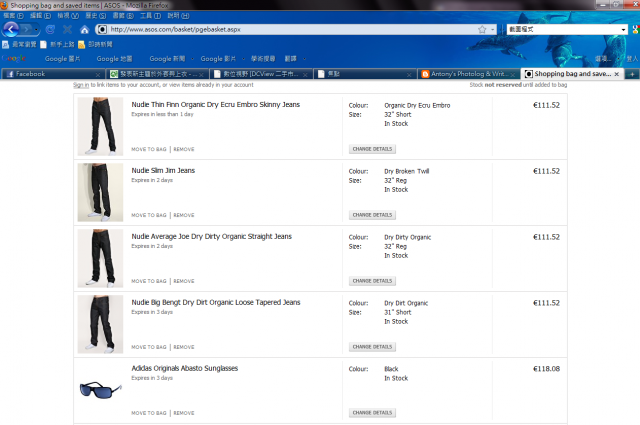Open Google 圖片 from the toolbar
Screen dimensions: 640x425
click(62, 58)
